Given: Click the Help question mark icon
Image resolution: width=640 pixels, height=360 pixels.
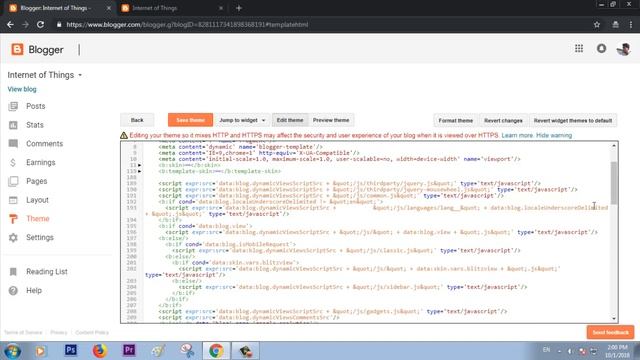Looking at the screenshot, I should pos(13,291).
